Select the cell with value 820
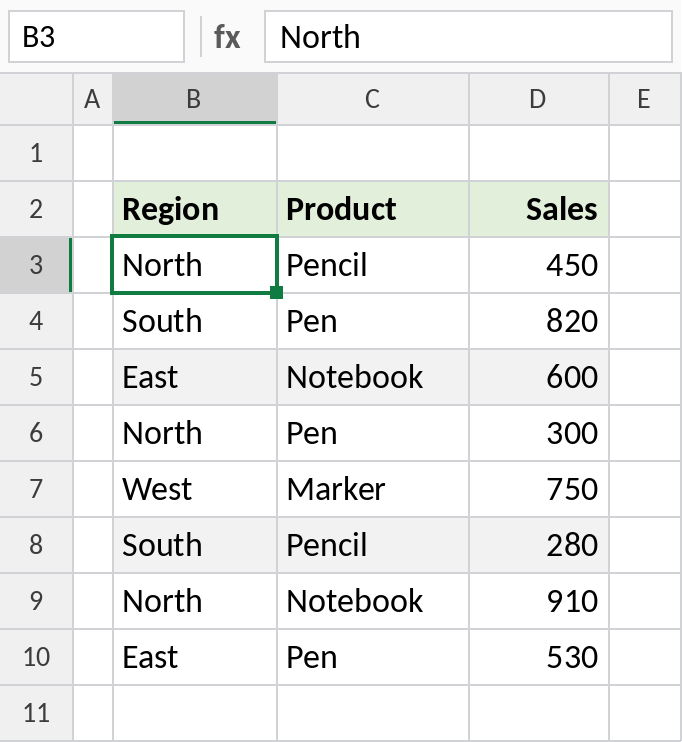 pos(539,321)
